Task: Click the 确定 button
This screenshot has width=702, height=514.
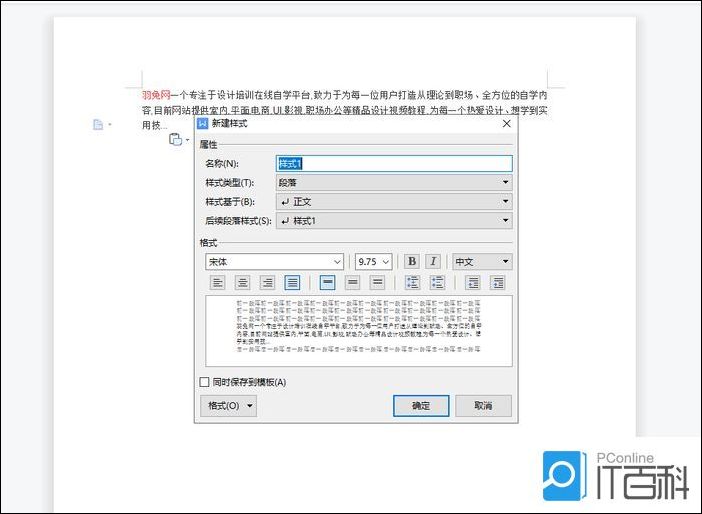Action: pos(421,406)
